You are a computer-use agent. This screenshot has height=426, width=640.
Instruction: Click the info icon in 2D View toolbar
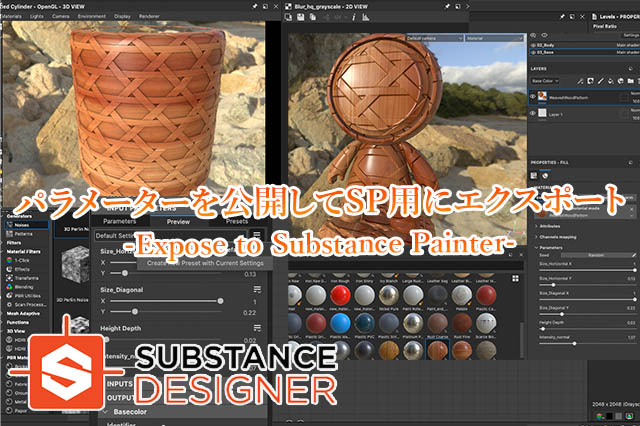pyautogui.click(x=353, y=17)
